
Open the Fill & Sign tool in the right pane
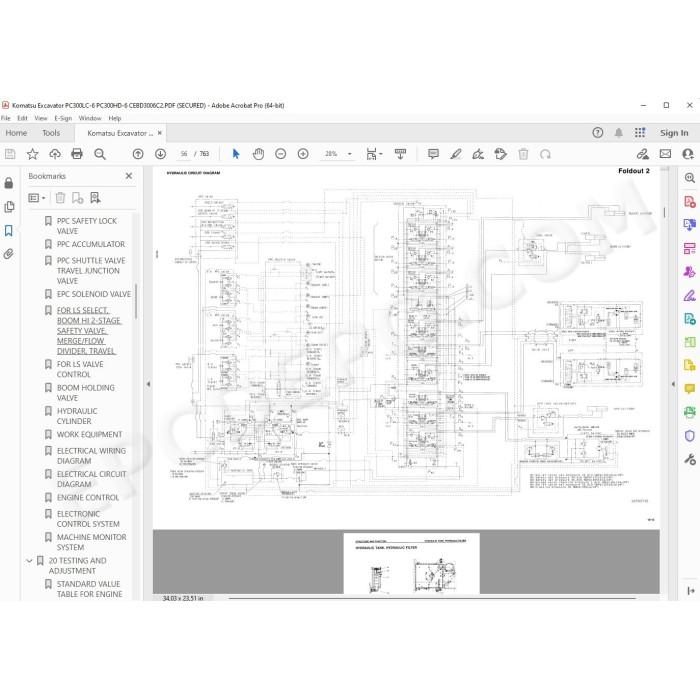point(690,296)
